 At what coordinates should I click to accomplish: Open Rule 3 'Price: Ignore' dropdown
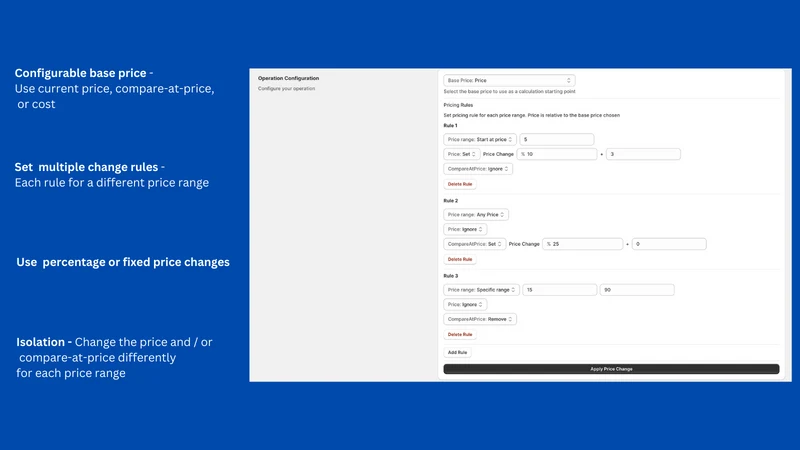pos(465,305)
